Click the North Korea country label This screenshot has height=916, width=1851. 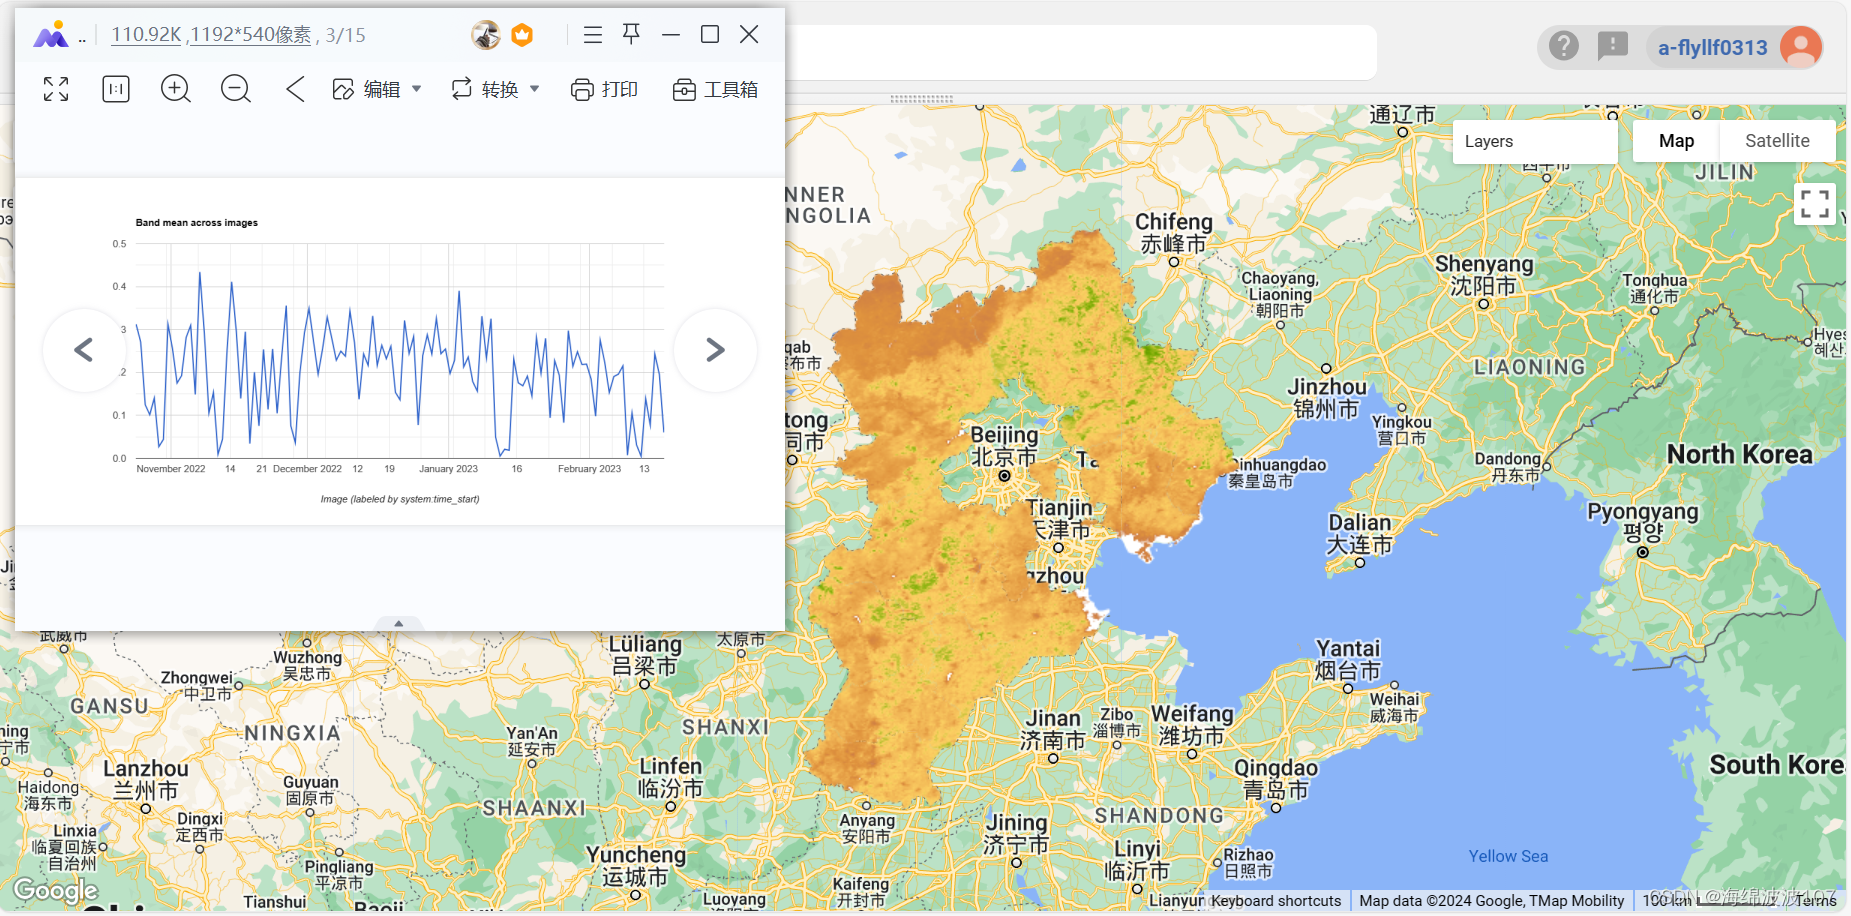1739,454
